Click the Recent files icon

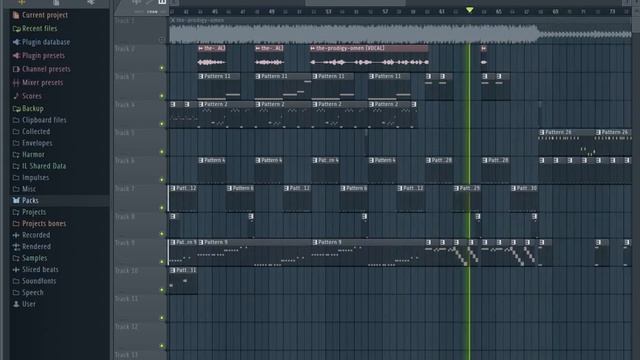point(16,29)
